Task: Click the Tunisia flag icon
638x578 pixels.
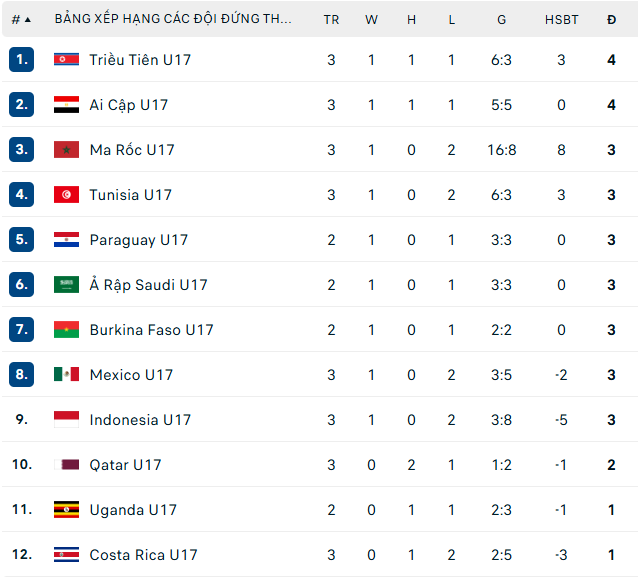Action: (x=66, y=195)
